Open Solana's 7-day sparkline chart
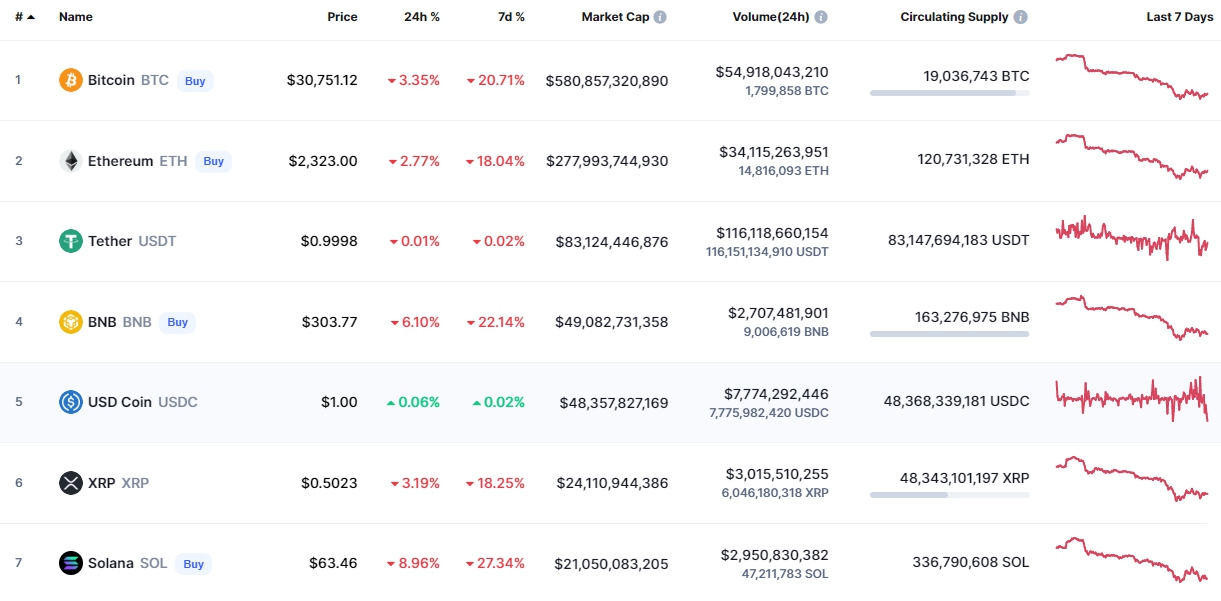Image resolution: width=1221 pixels, height=601 pixels. pyautogui.click(x=1132, y=560)
